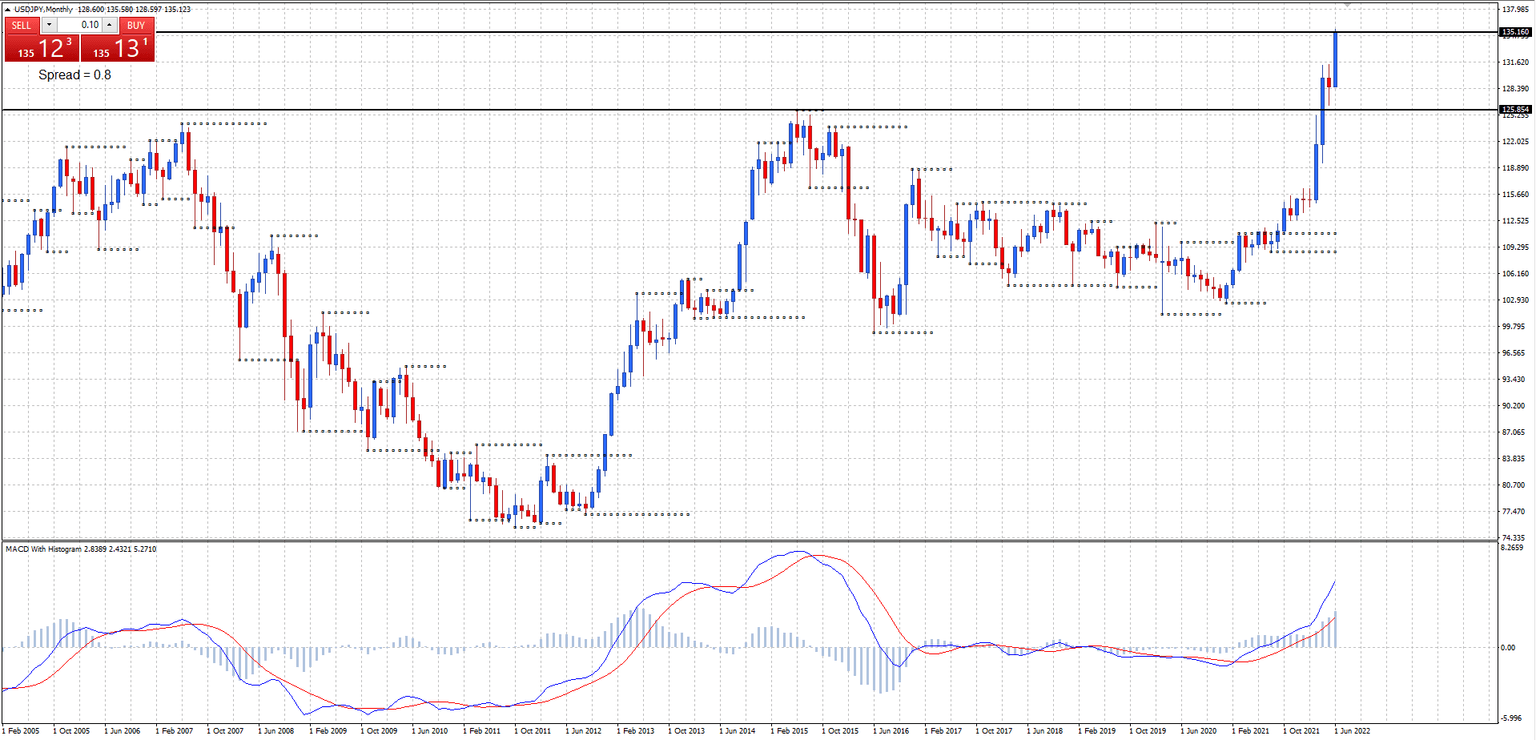Select the horizontal line at 135.160
The width and height of the screenshot is (1536, 740).
click(700, 33)
